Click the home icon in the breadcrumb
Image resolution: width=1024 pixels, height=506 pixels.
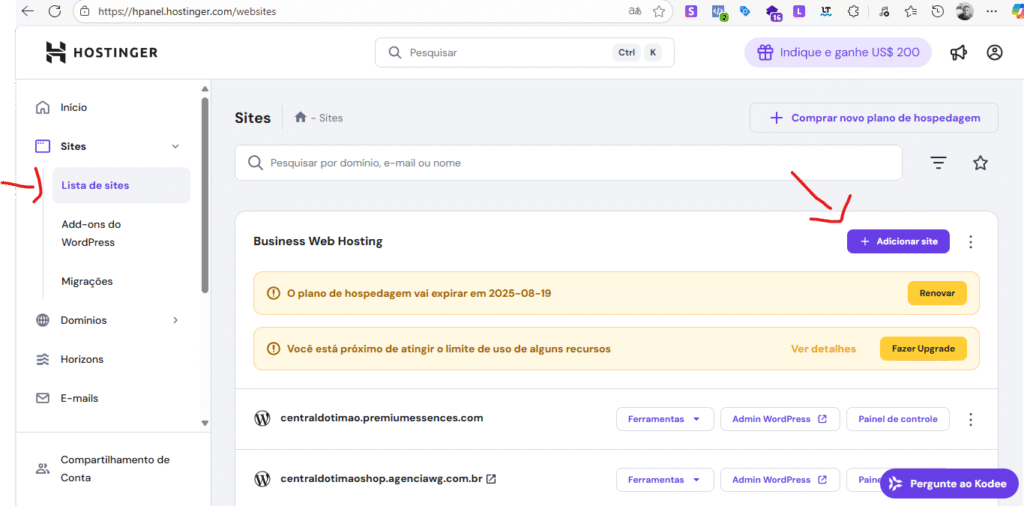click(x=300, y=118)
